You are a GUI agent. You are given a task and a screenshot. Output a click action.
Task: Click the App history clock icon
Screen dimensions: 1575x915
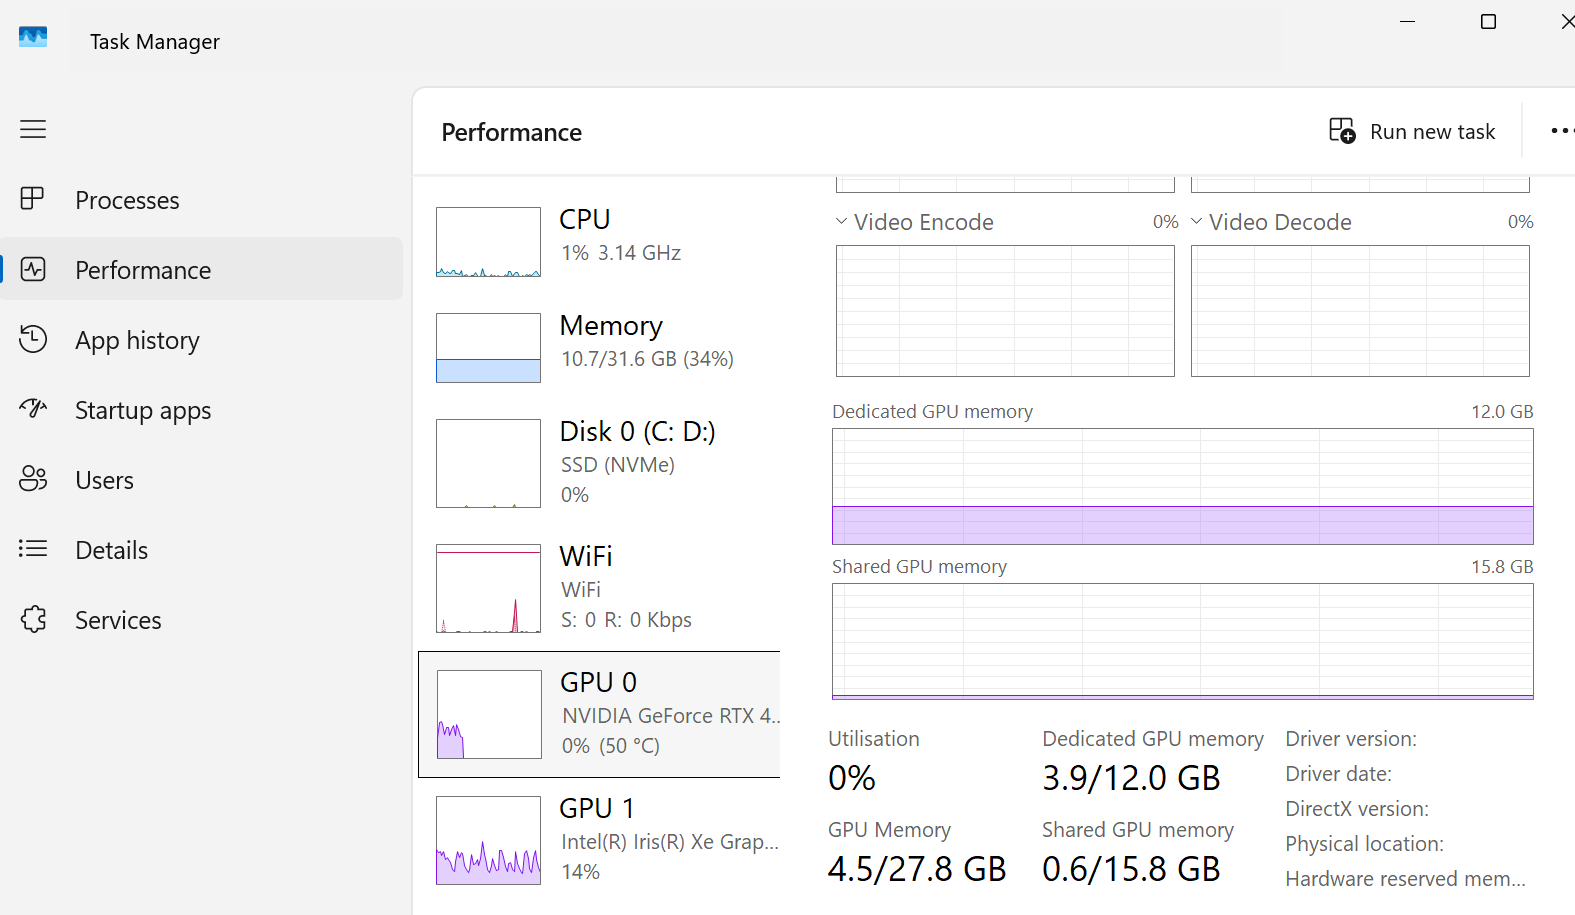(x=33, y=339)
